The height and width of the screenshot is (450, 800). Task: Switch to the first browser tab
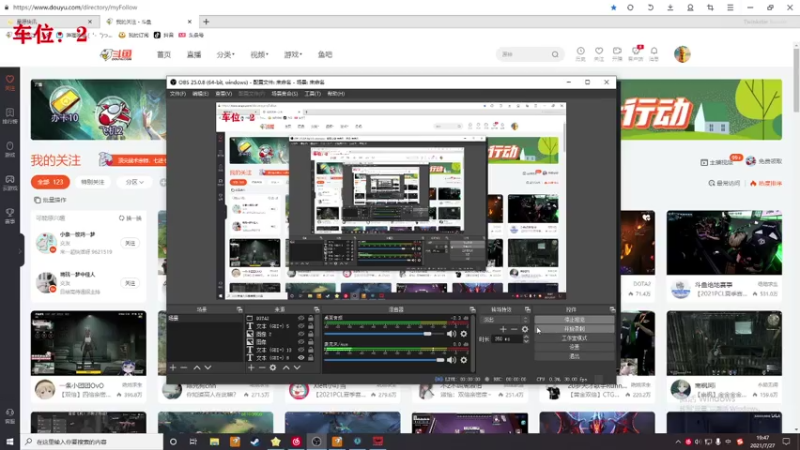point(48,21)
